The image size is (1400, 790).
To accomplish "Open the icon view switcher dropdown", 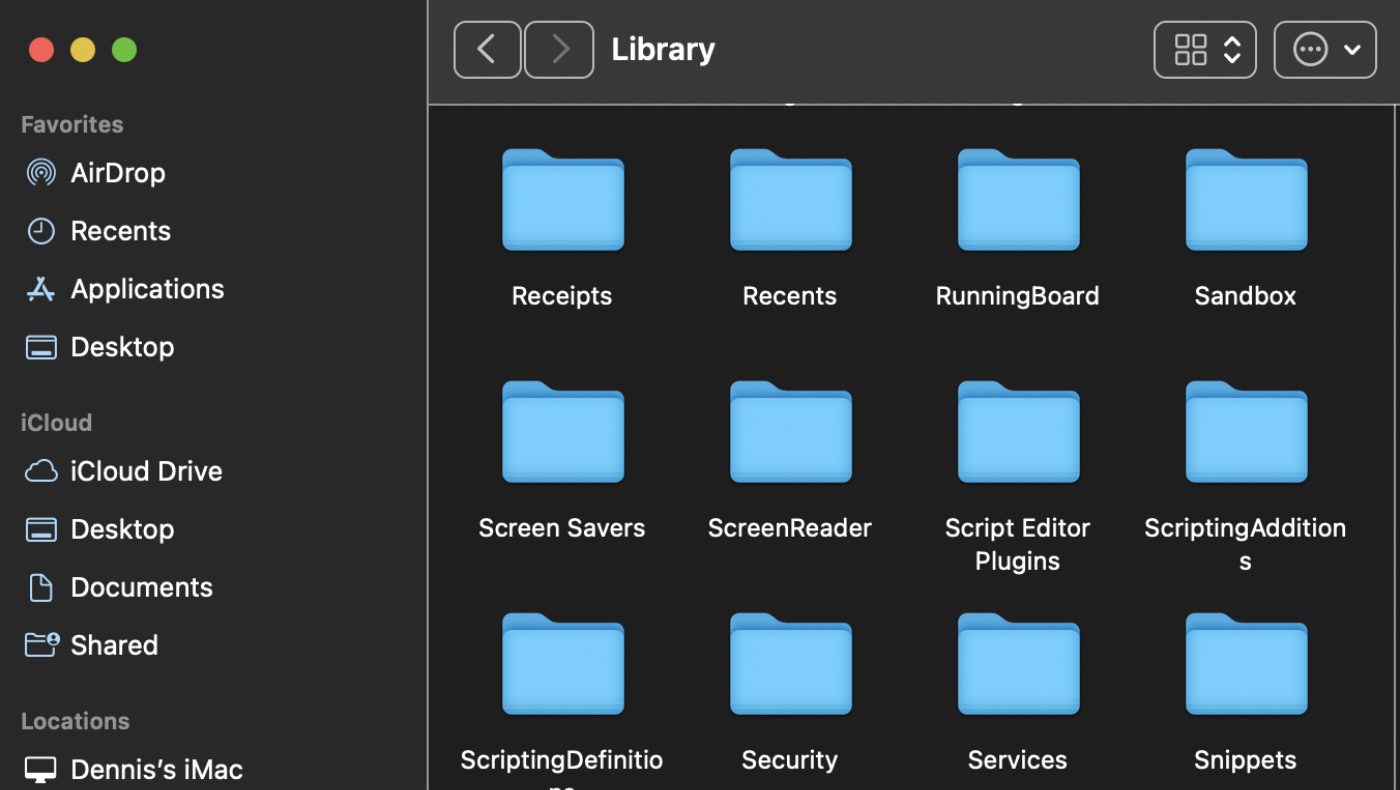I will pos(1205,49).
